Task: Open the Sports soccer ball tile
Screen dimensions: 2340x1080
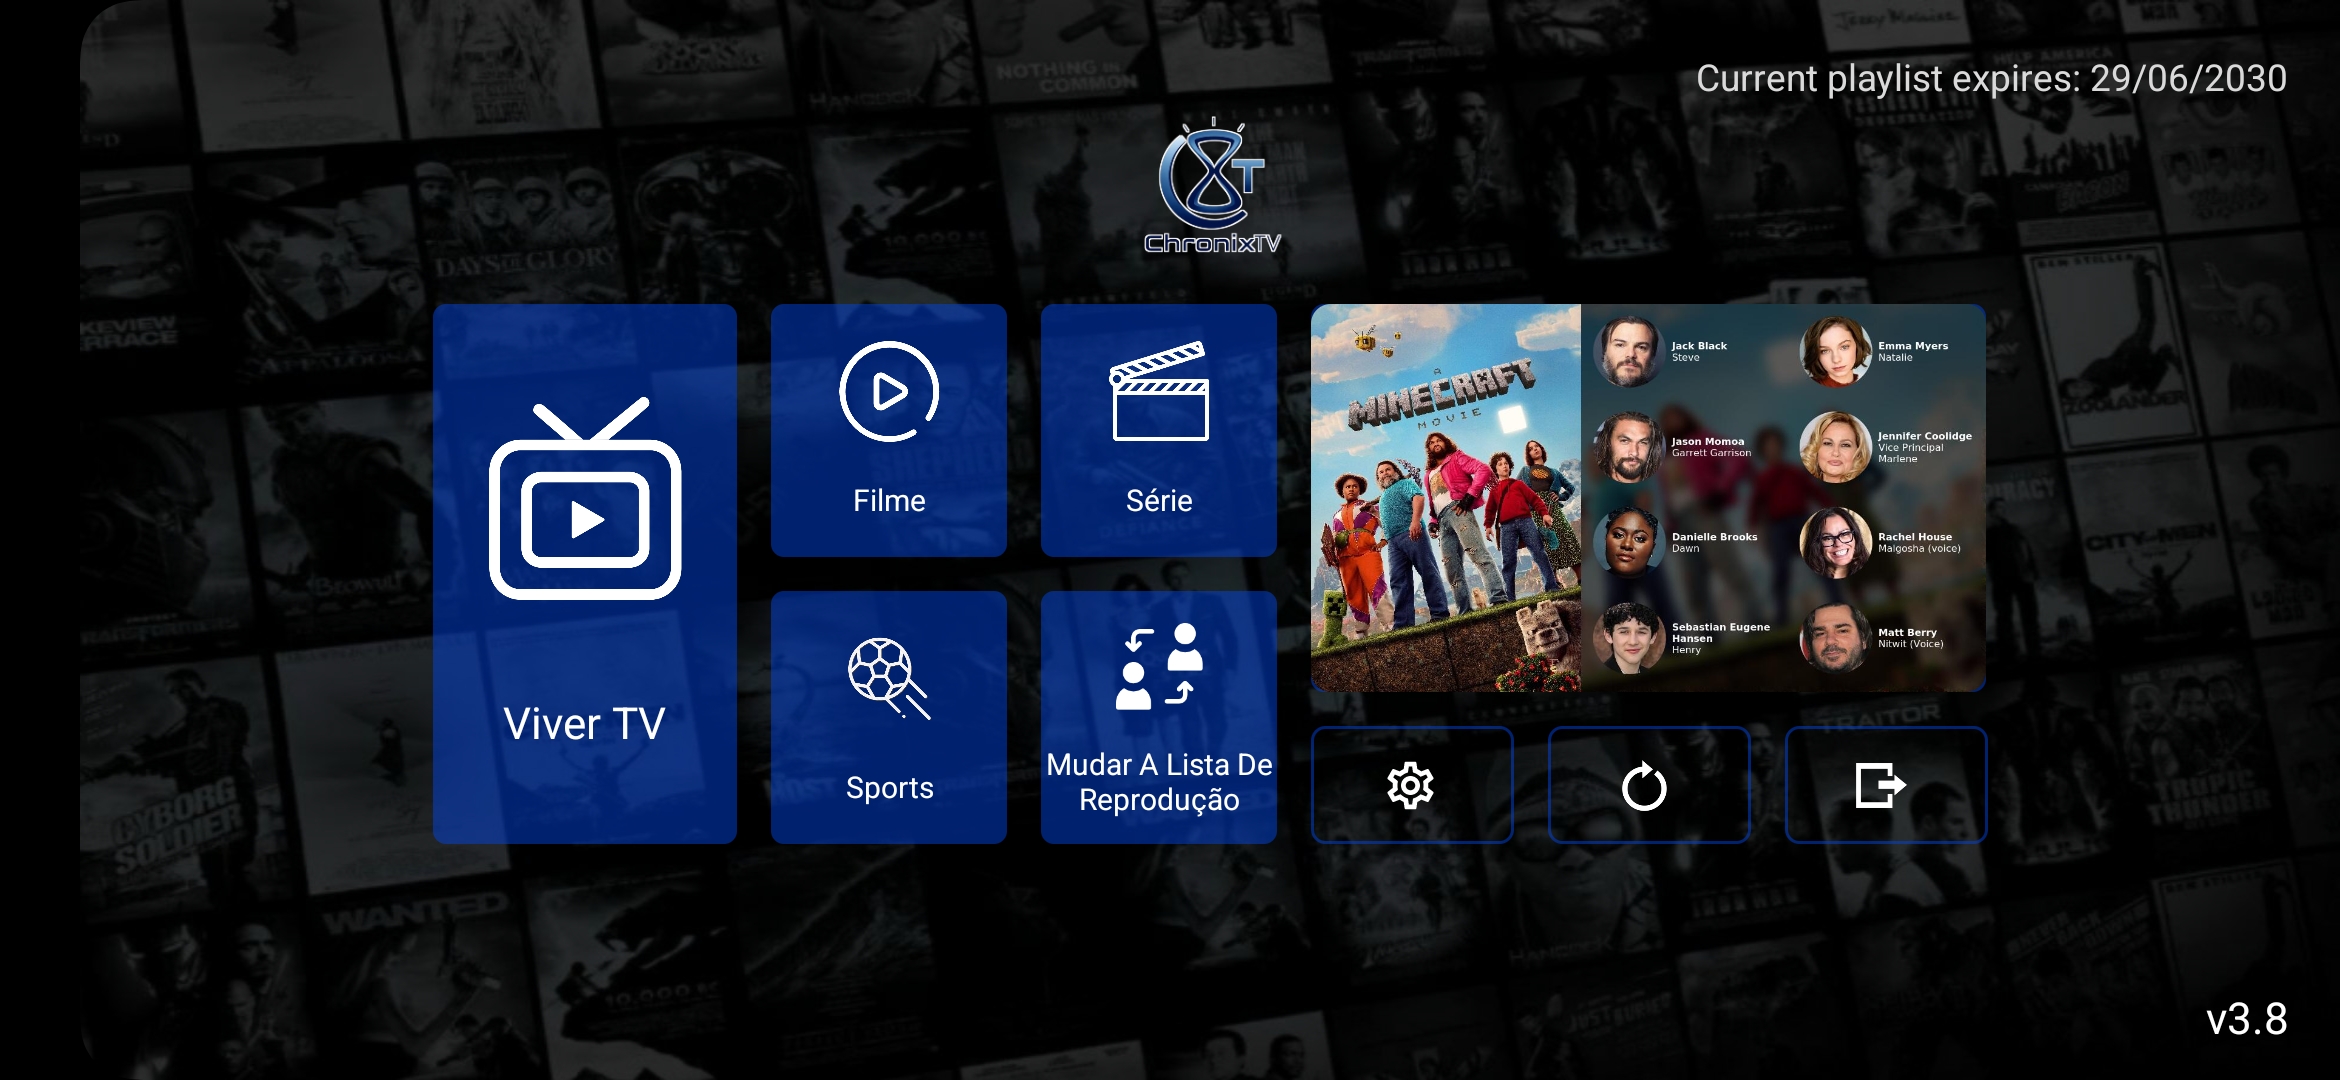Action: [x=888, y=717]
